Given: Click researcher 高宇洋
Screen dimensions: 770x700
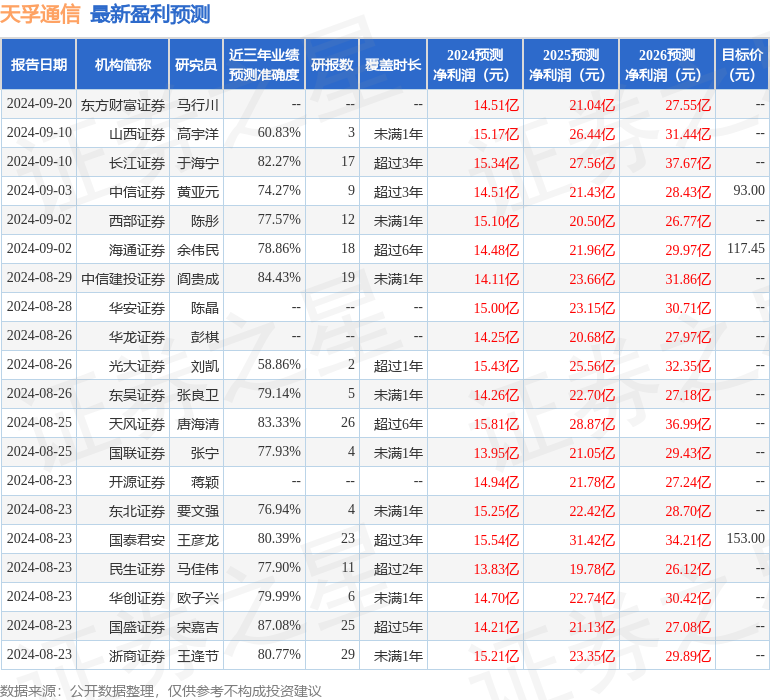Looking at the screenshot, I should 198,134.
